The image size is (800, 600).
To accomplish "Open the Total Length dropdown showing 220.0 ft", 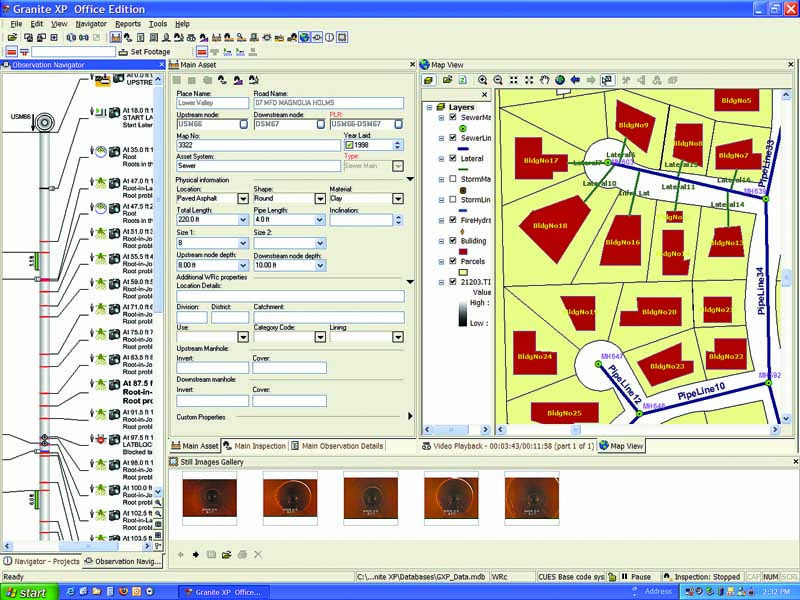I will [x=243, y=220].
